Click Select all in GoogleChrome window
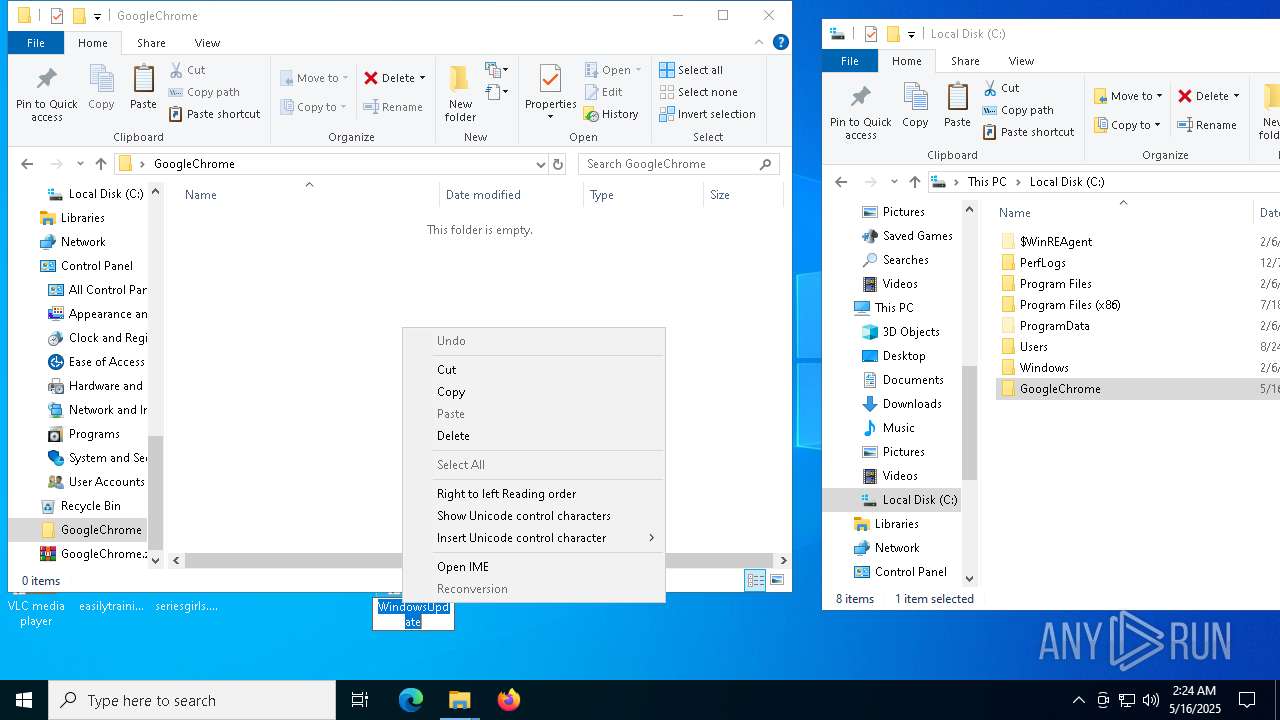 point(691,70)
